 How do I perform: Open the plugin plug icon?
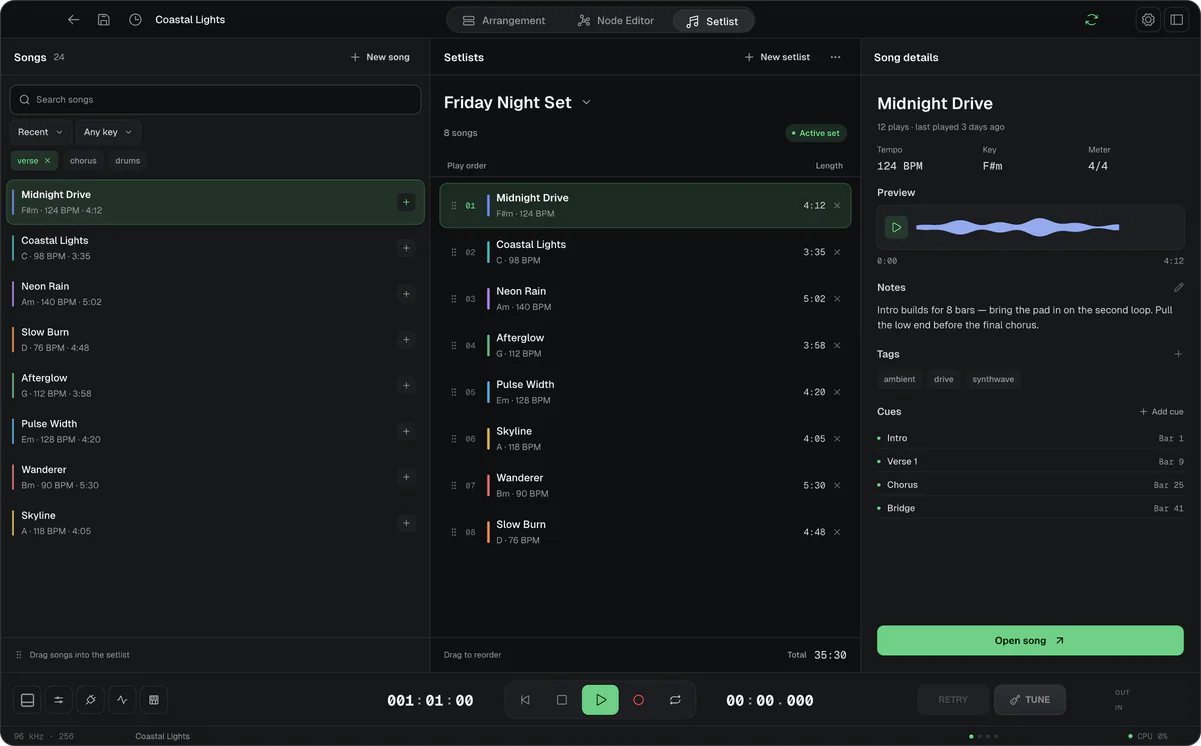[91, 700]
